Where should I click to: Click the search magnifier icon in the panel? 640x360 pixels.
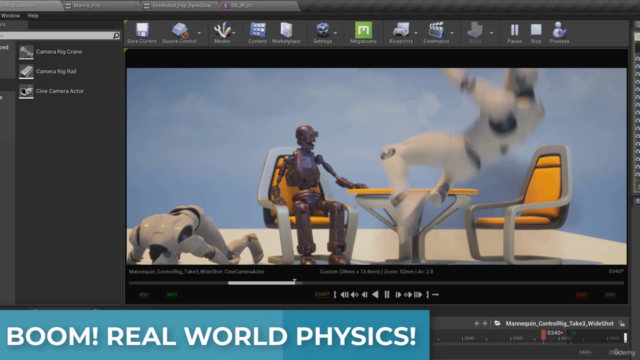point(116,36)
